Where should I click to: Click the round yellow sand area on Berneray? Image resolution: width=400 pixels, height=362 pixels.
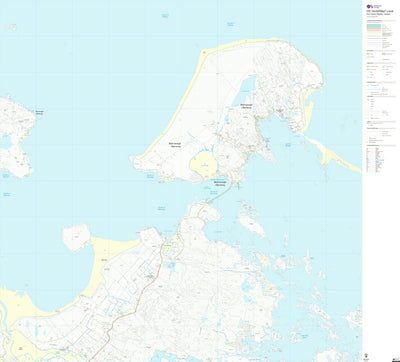point(204,164)
